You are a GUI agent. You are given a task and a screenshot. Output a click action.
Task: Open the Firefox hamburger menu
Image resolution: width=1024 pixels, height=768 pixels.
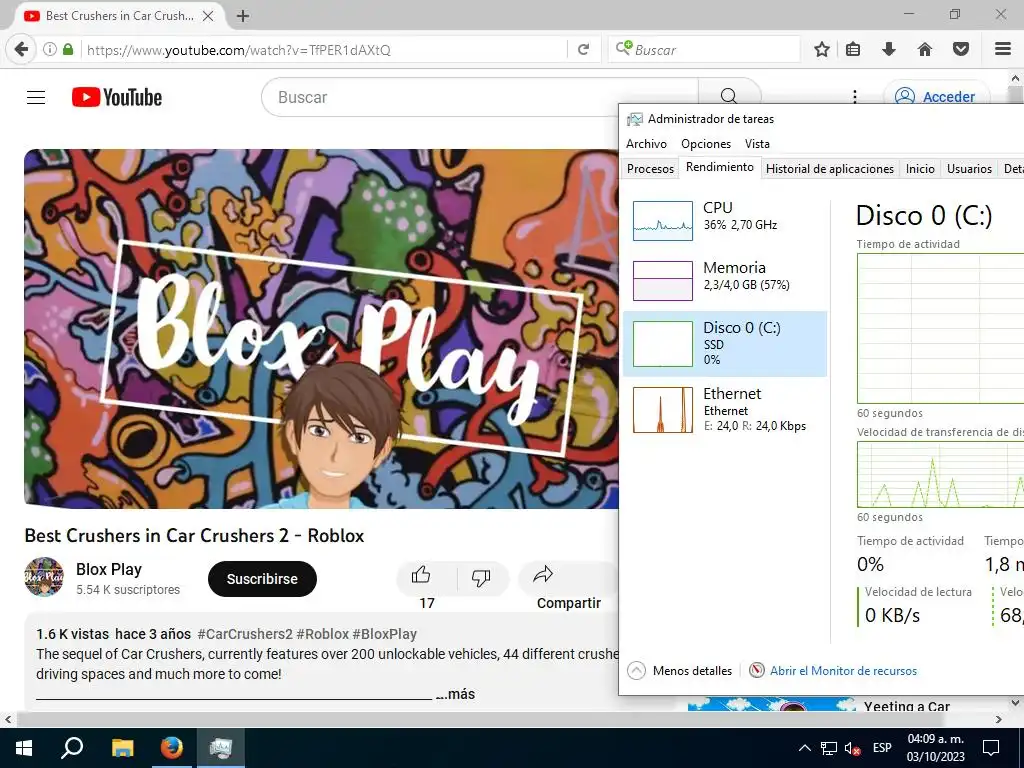pyautogui.click(x=1003, y=50)
